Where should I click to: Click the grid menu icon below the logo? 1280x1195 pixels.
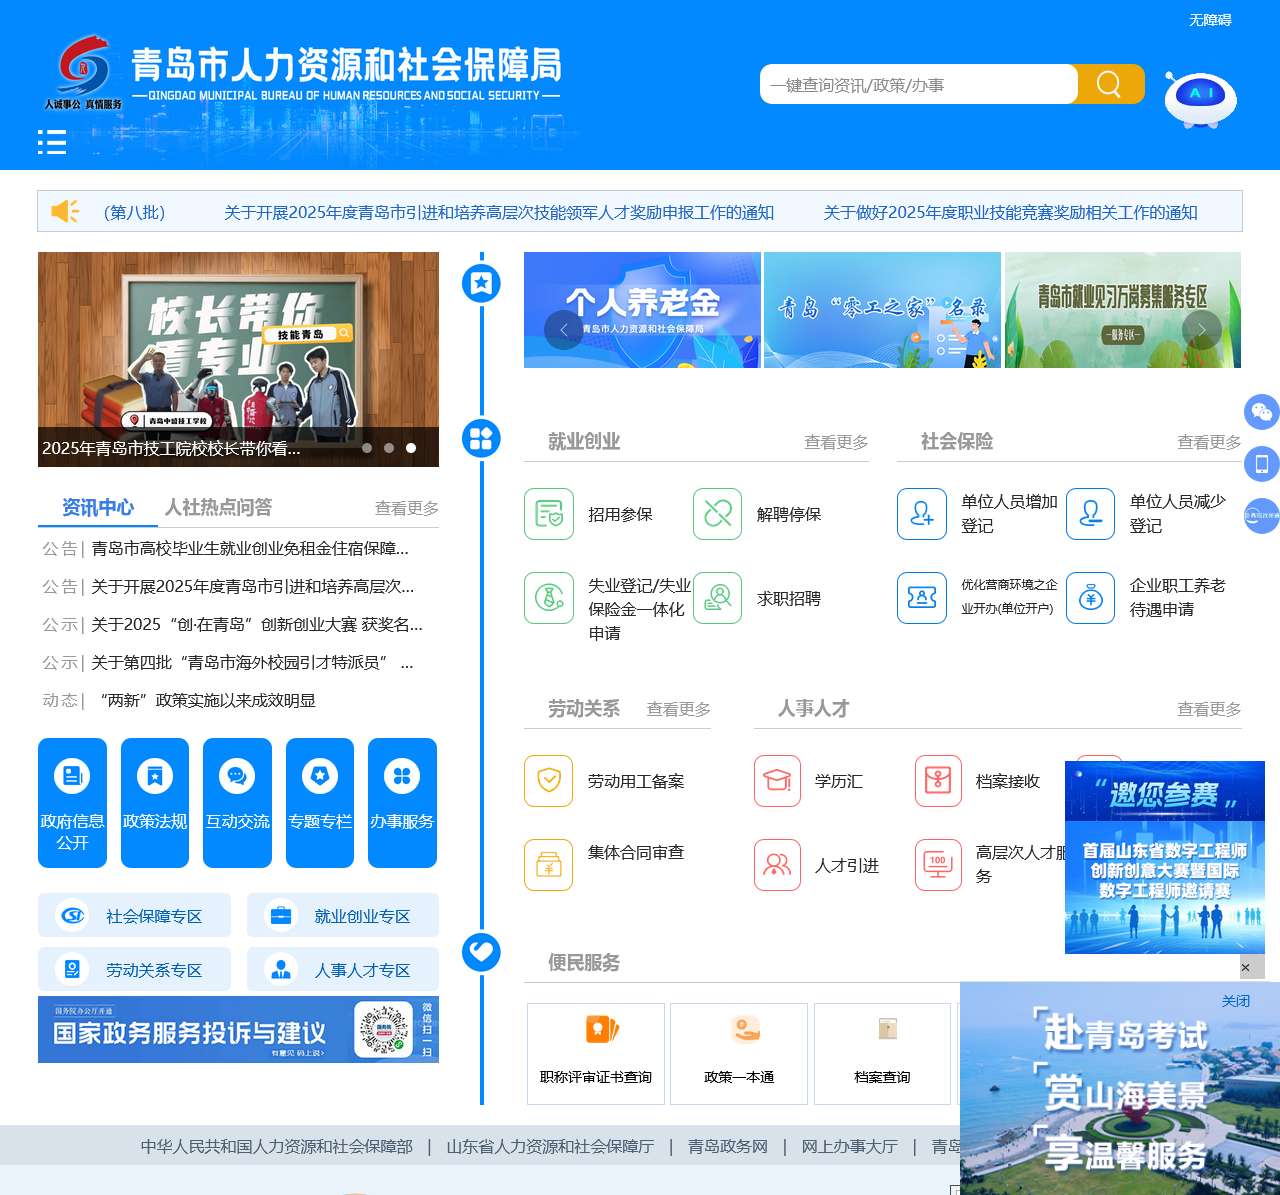tap(52, 143)
